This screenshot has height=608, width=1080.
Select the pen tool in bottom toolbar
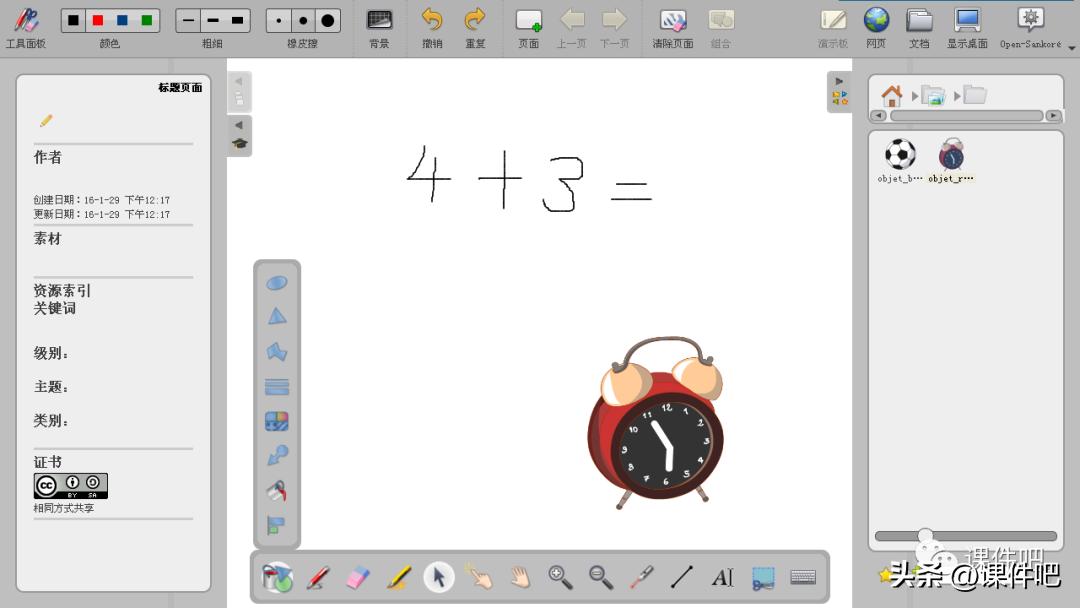318,577
